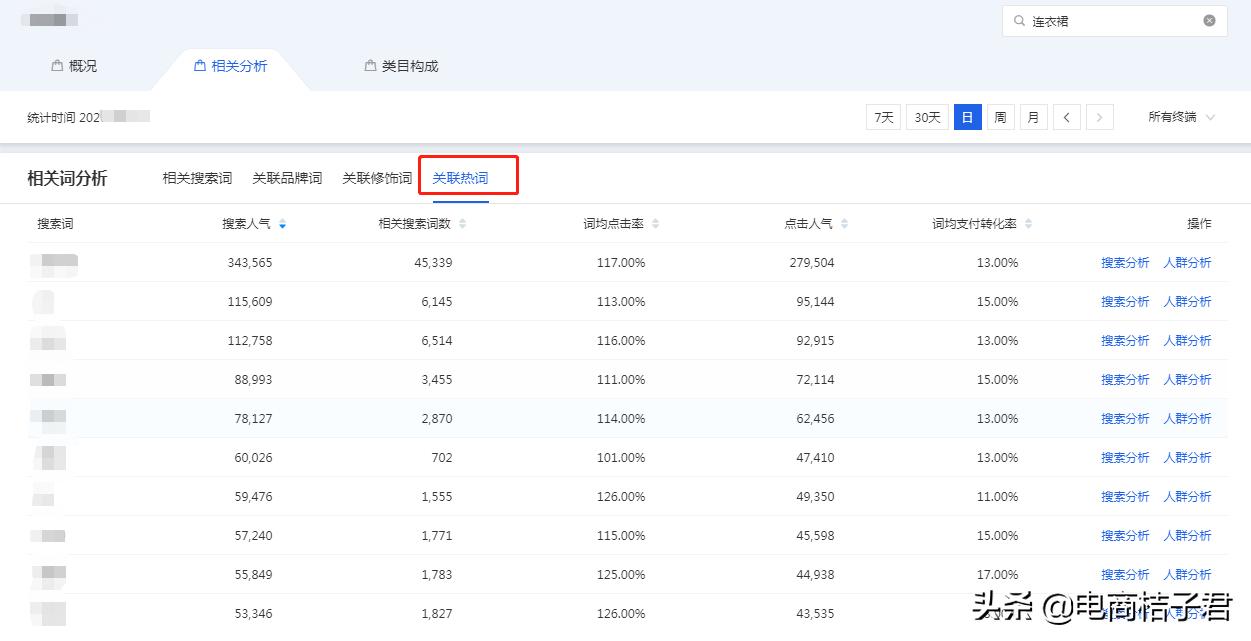This screenshot has width=1251, height=641.
Task: Sort the 点击人气 column
Action: [845, 223]
